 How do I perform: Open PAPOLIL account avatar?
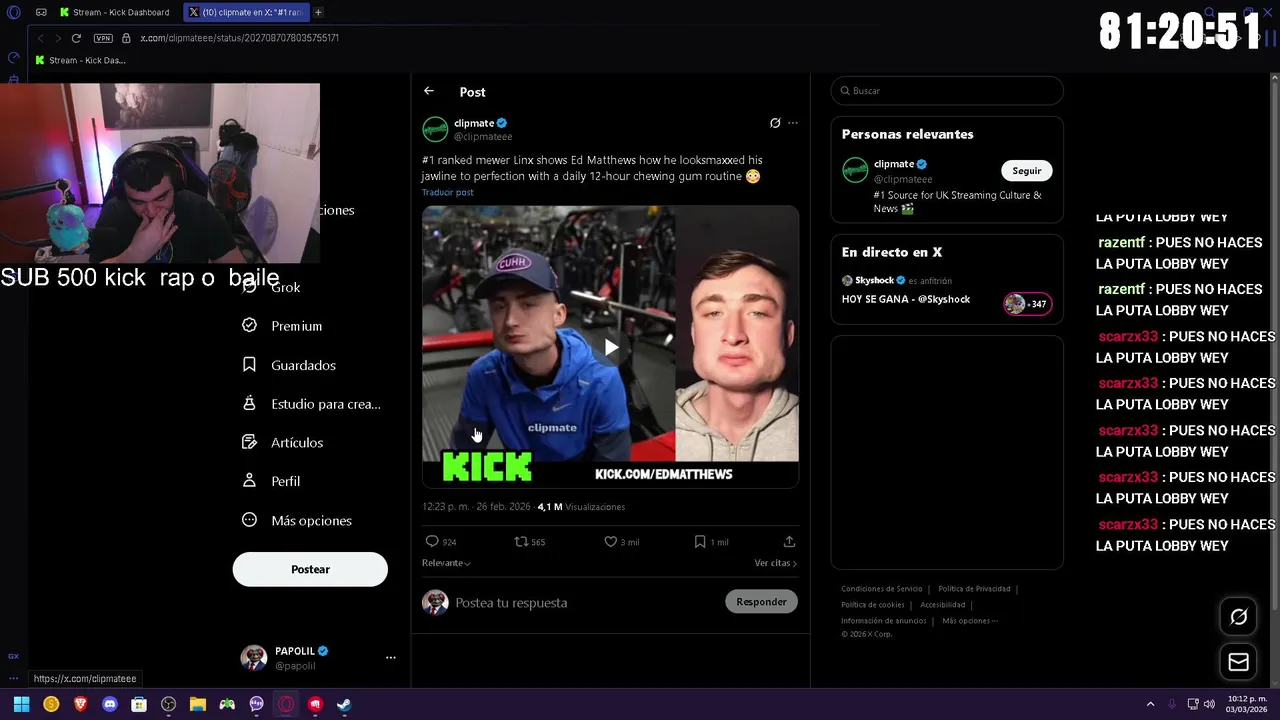(x=254, y=657)
